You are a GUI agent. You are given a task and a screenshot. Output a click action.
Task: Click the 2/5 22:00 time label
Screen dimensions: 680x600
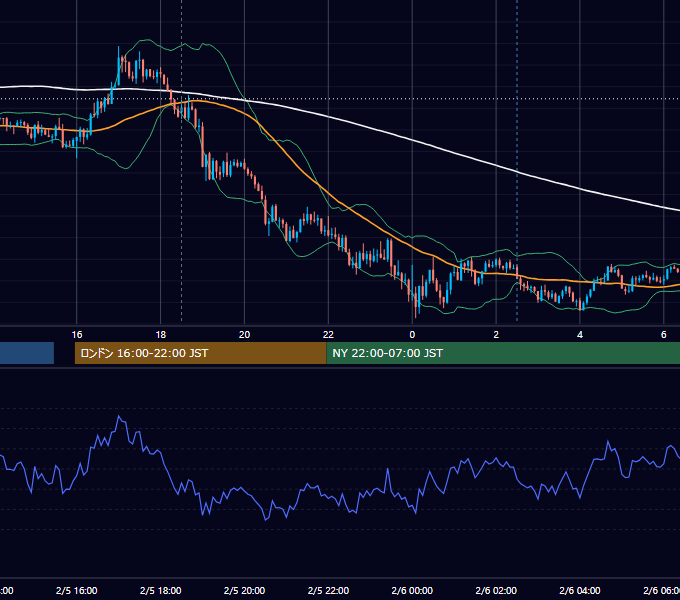pyautogui.click(x=328, y=590)
